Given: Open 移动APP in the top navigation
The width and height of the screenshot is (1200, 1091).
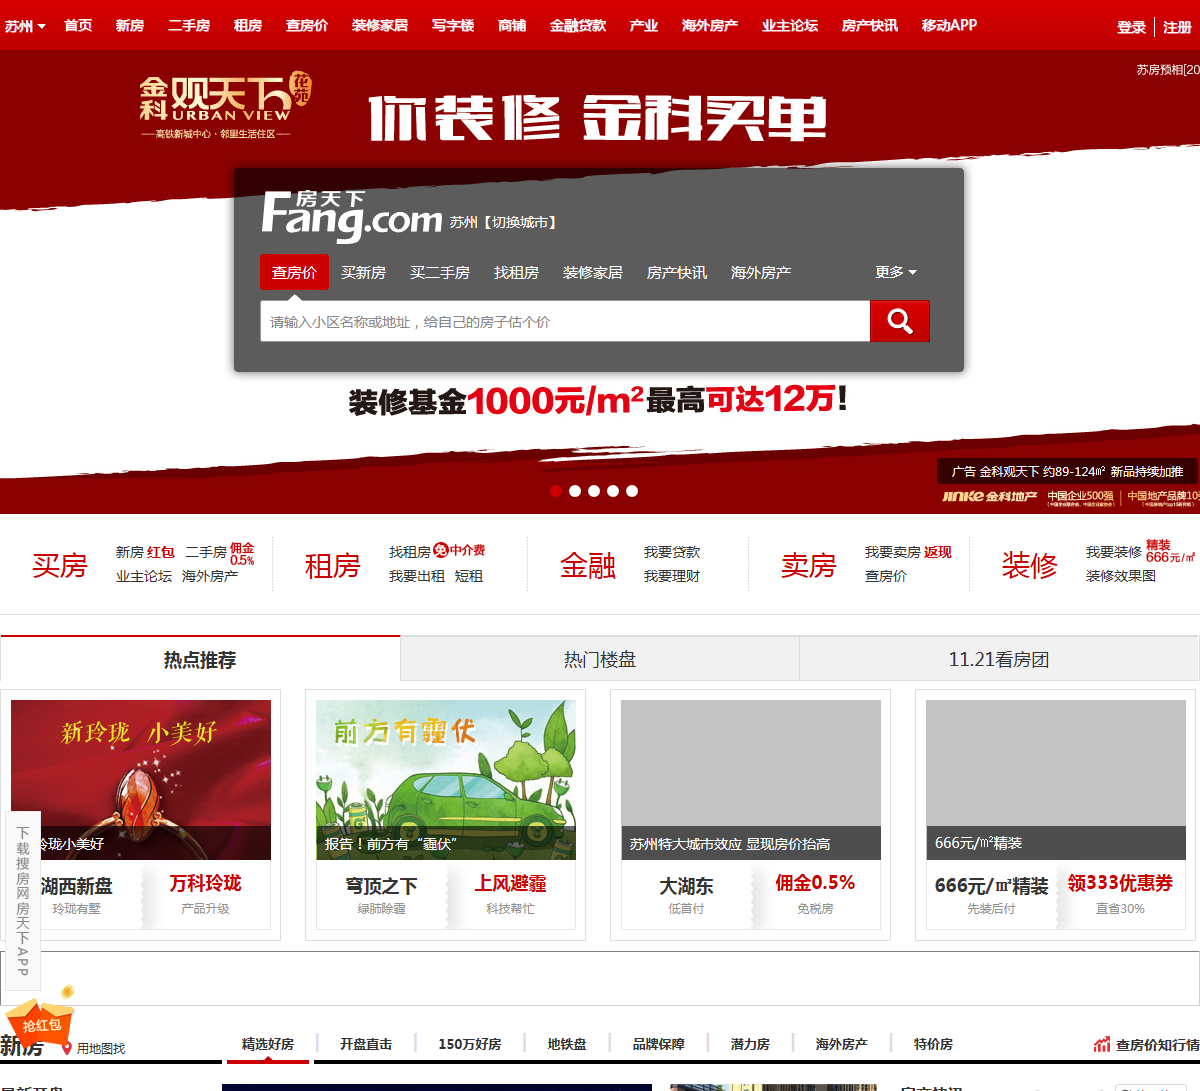Looking at the screenshot, I should pyautogui.click(x=949, y=25).
